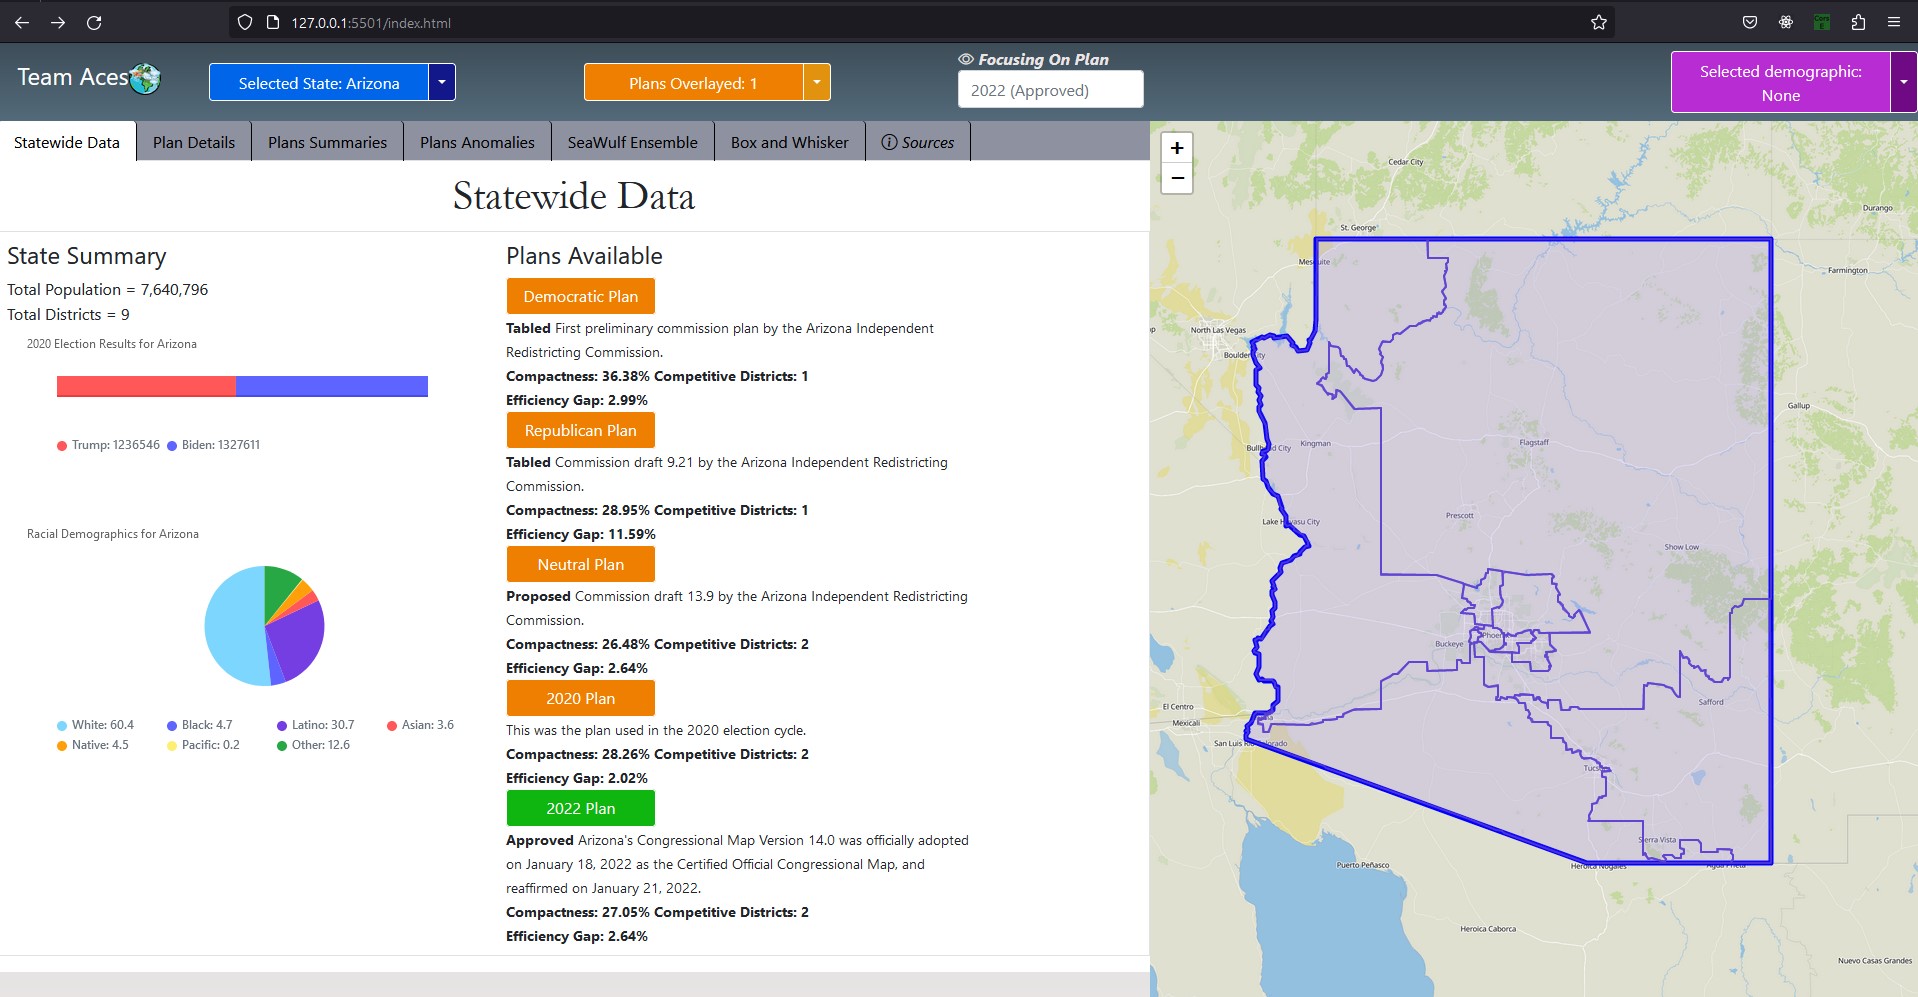Open the browser extensions puzzle icon
The image size is (1918, 997).
click(x=1858, y=22)
